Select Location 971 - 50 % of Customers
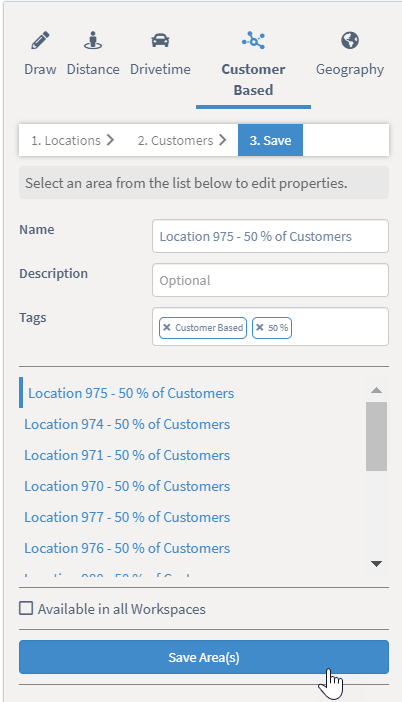Screen dimensions: 402x702 (127, 455)
